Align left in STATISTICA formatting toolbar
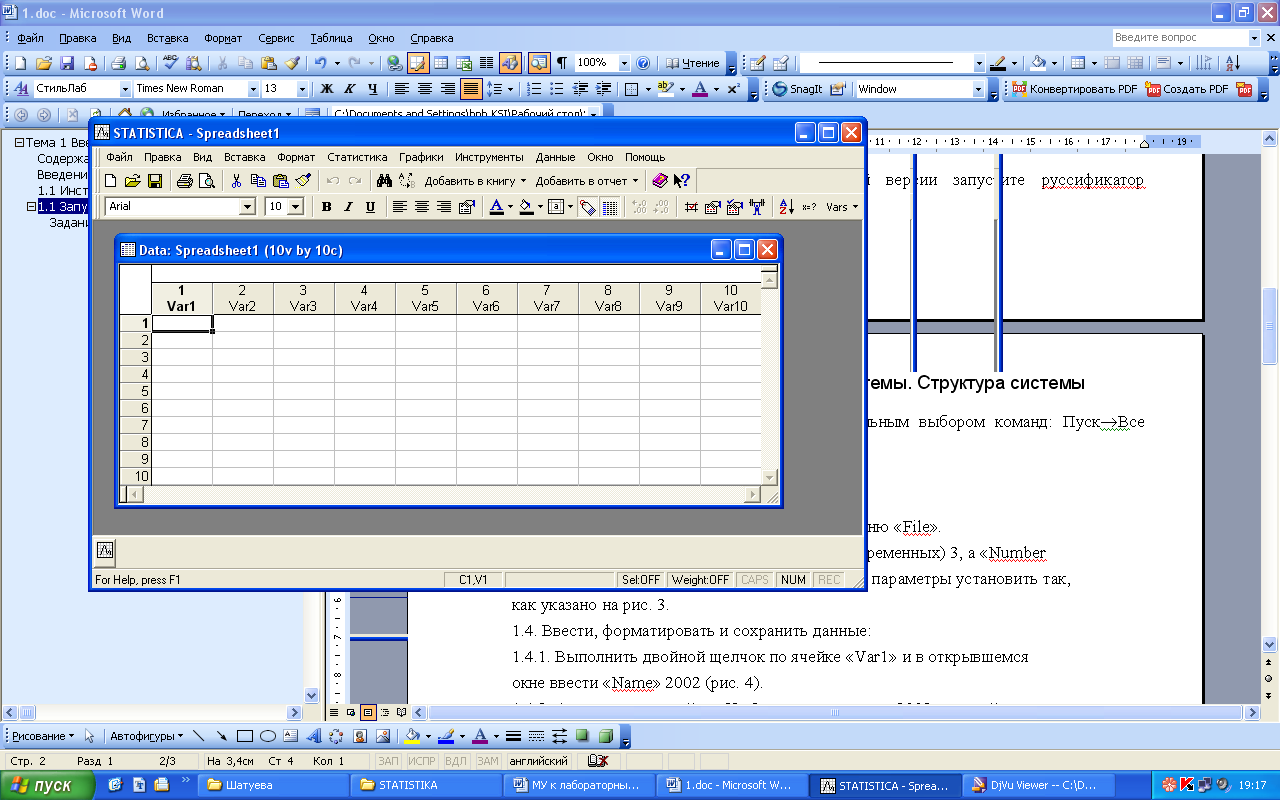The image size is (1280, 800). pos(400,207)
